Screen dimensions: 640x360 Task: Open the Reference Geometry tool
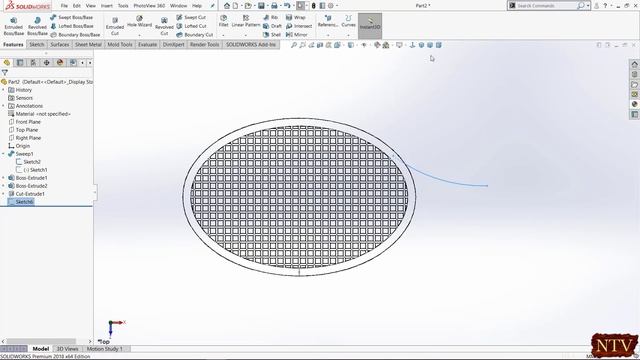tap(328, 22)
